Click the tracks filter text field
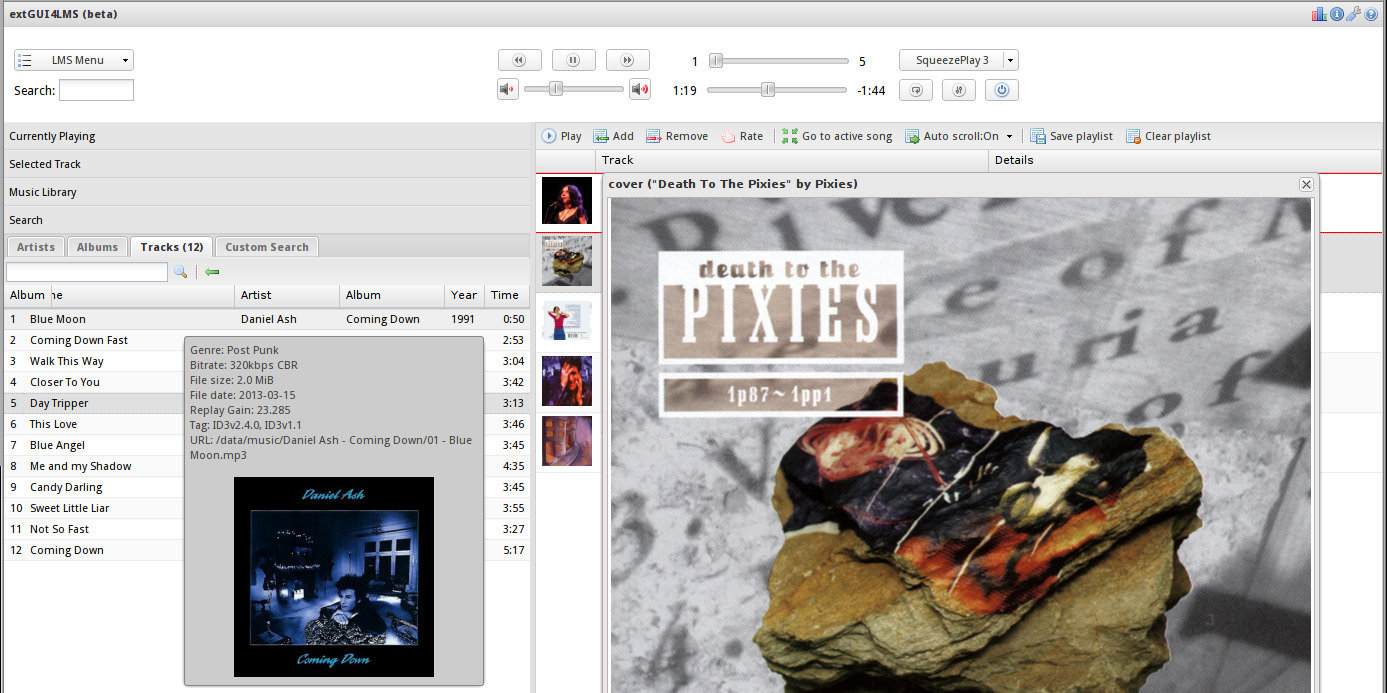 click(x=87, y=272)
